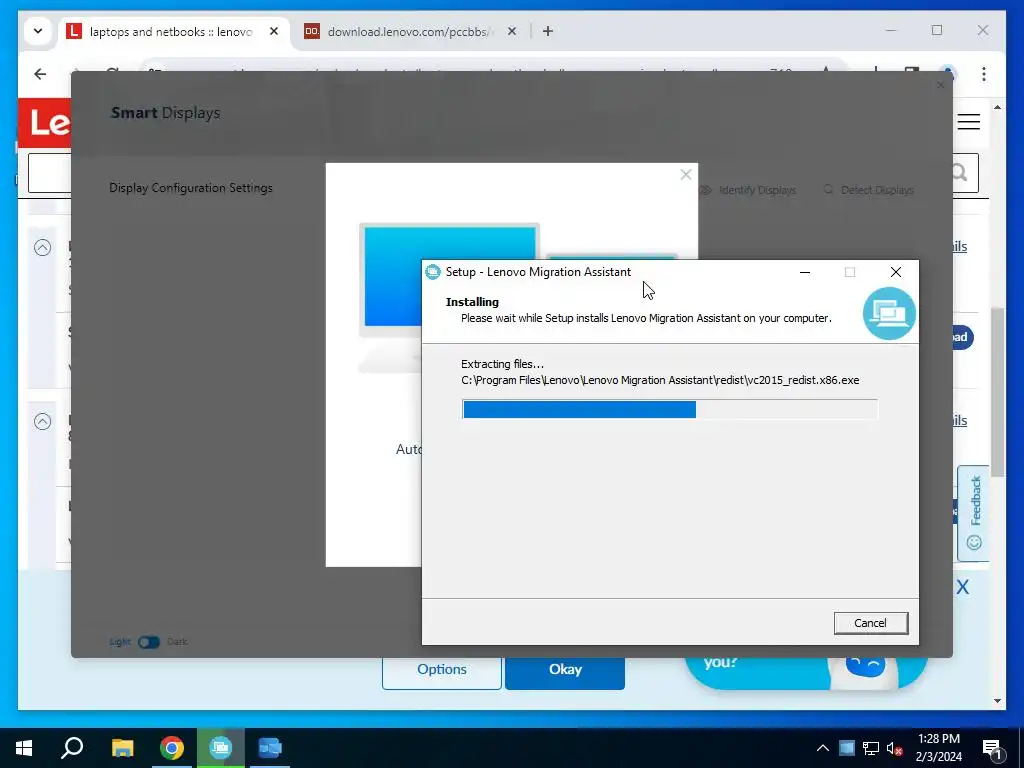This screenshot has width=1024, height=768.
Task: Open Windows taskbar search
Action: point(72,748)
